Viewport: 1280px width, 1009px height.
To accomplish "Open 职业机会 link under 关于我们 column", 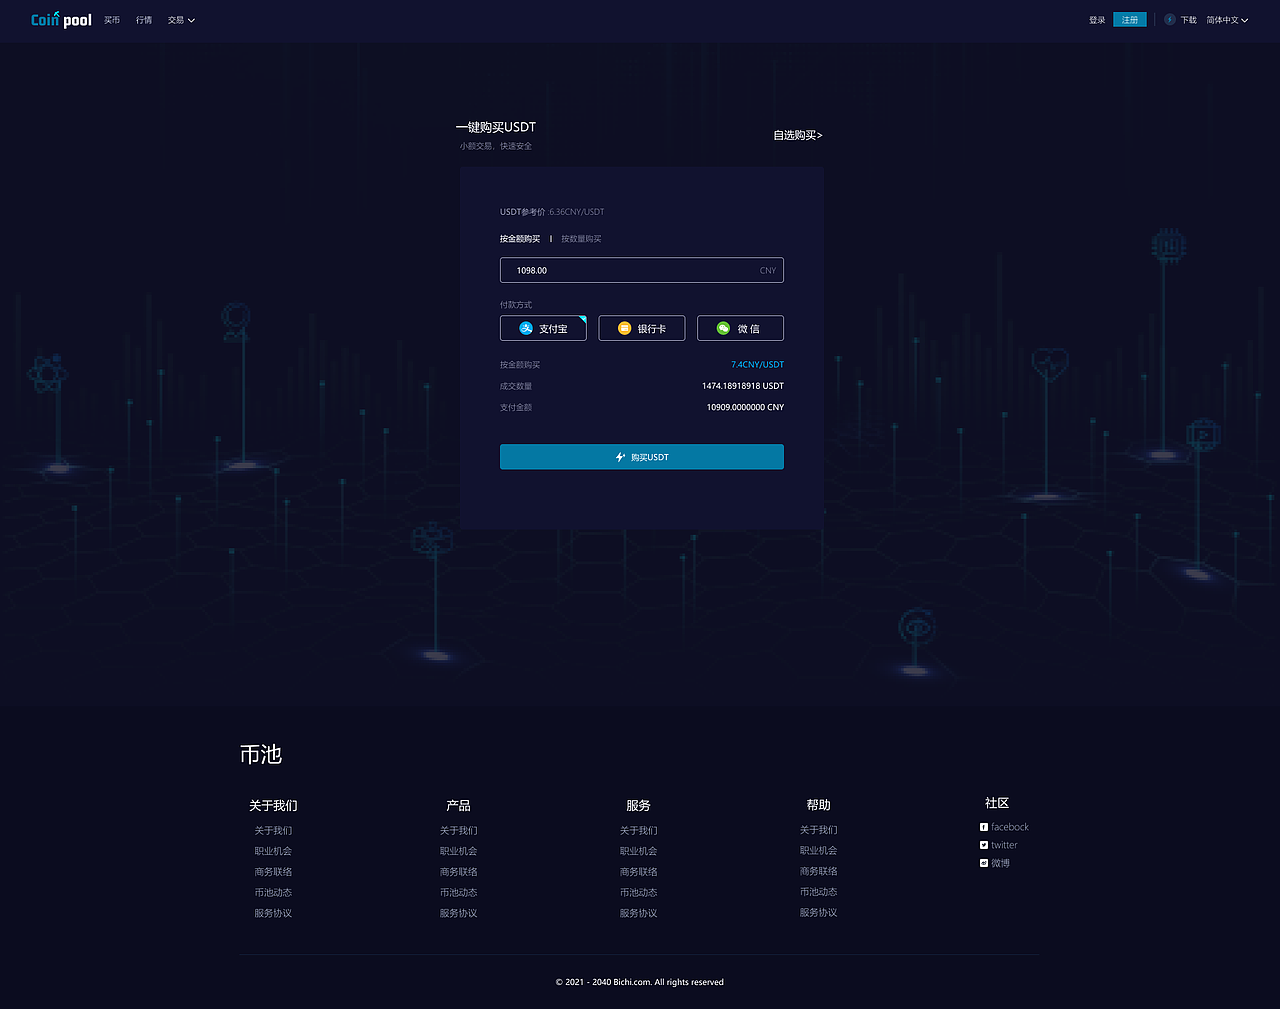I will 273,851.
